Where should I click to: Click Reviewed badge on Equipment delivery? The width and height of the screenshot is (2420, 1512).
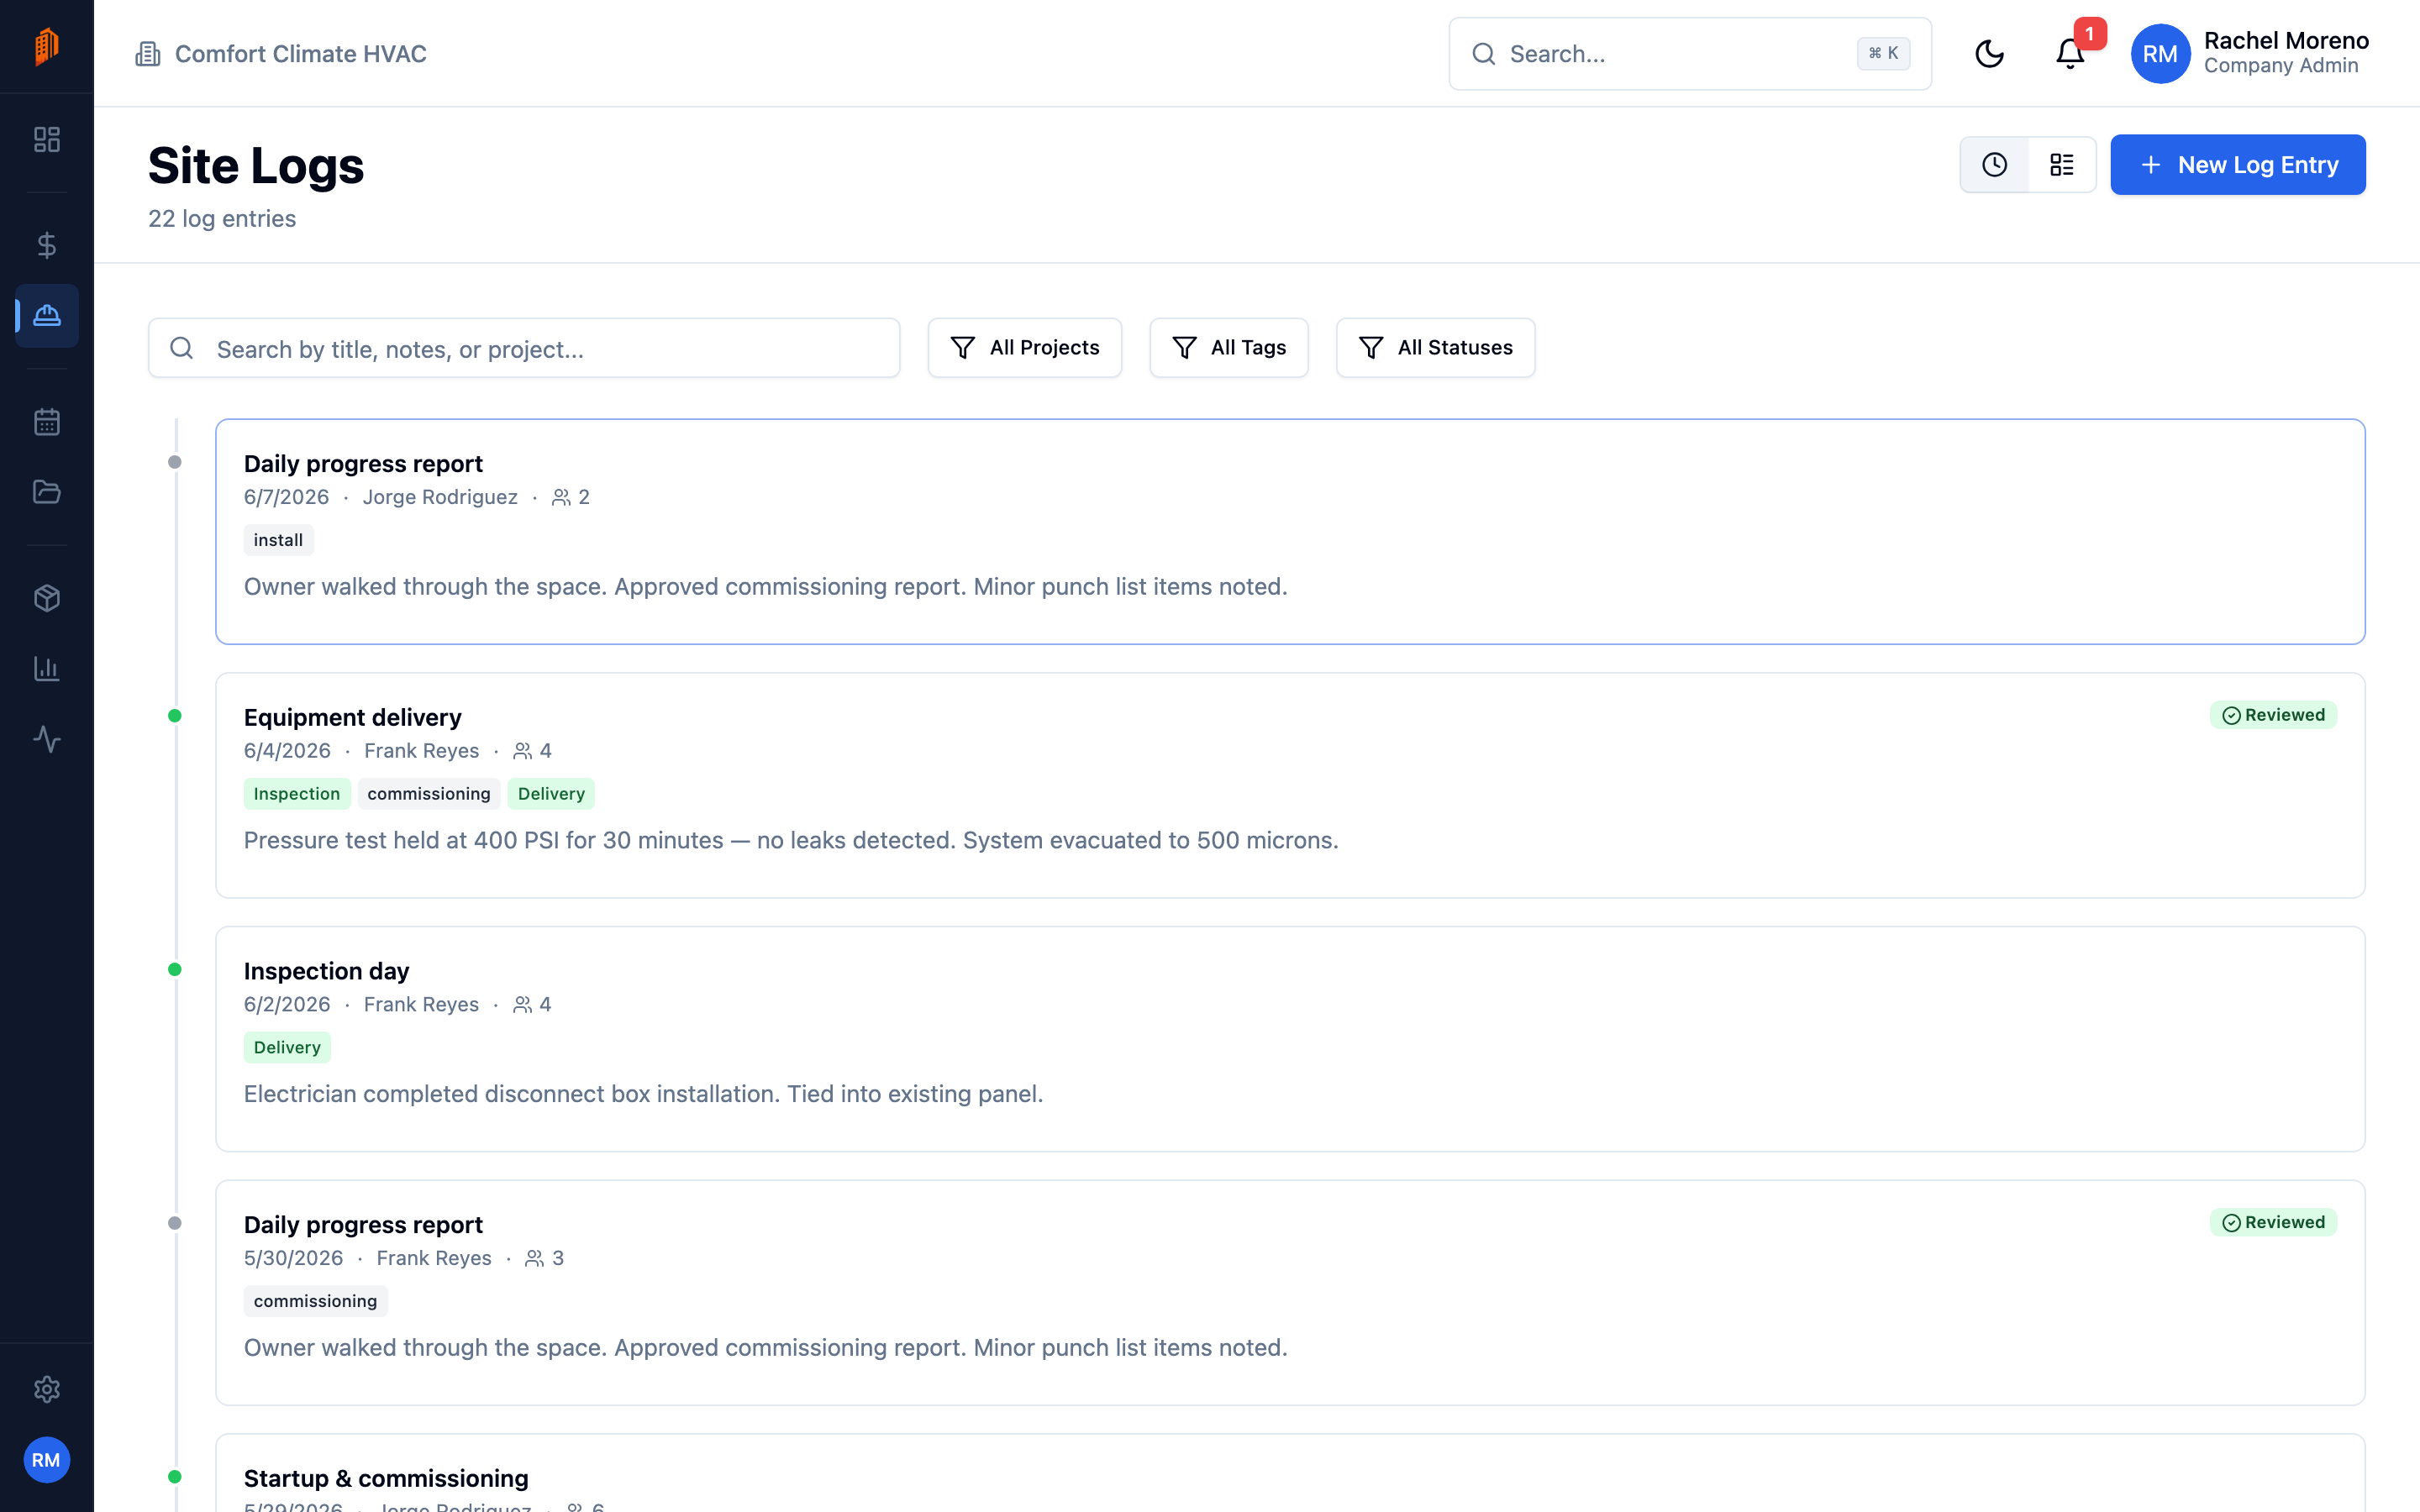pyautogui.click(x=2273, y=715)
